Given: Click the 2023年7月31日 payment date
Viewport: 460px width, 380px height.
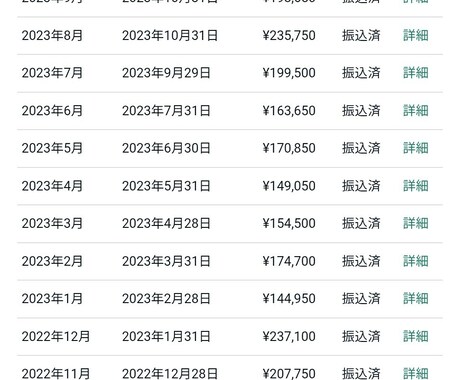Looking at the screenshot, I should pyautogui.click(x=166, y=110).
